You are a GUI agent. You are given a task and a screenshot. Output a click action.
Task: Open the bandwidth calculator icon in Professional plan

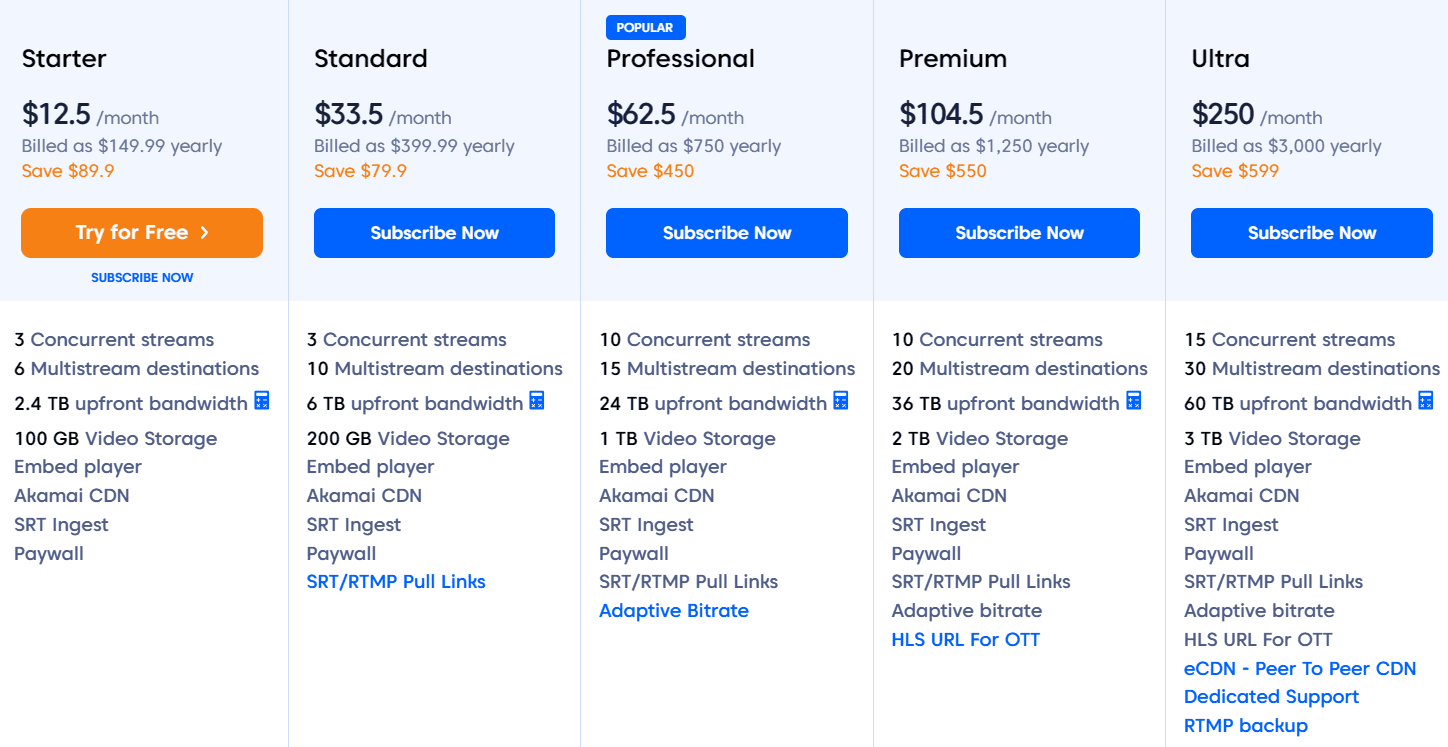coord(841,402)
